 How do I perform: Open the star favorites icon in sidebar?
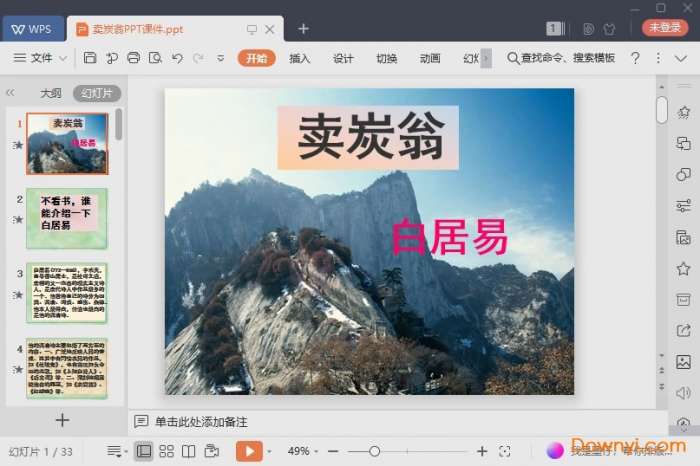[x=683, y=269]
